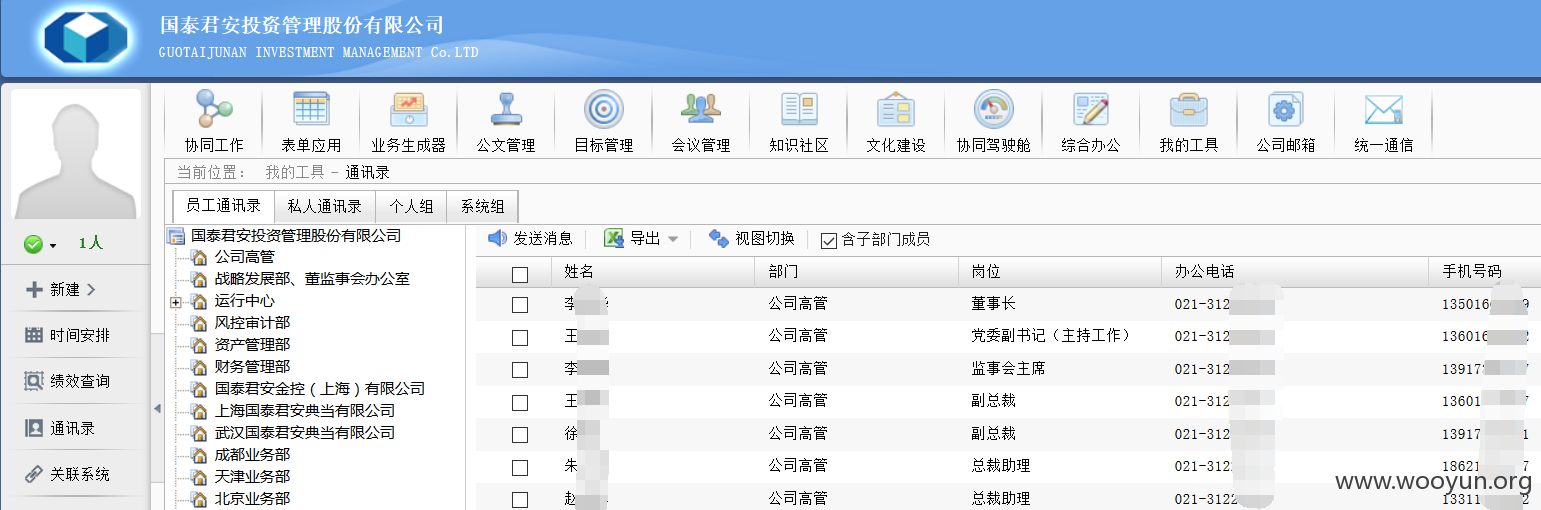Screen dimensions: 1541x510
Task: Check the first 总裁助理 row checkbox
Action: (520, 467)
